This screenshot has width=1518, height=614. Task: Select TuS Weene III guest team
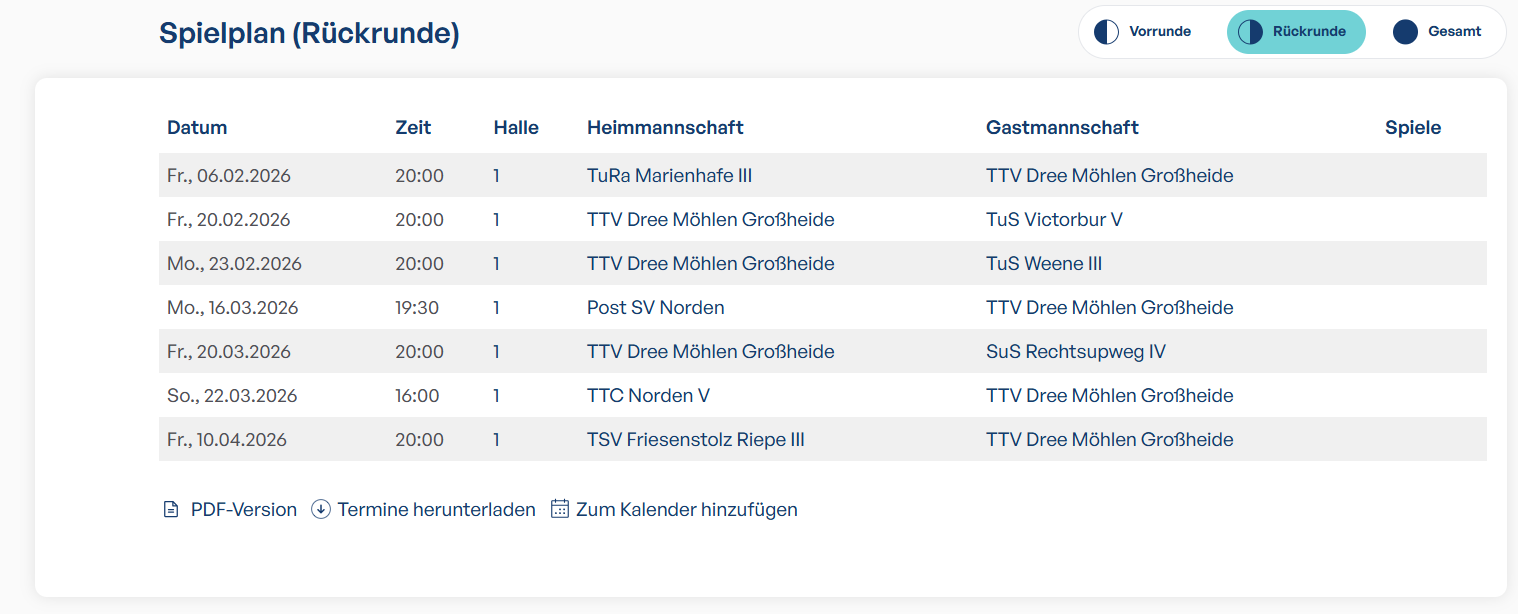(1044, 264)
